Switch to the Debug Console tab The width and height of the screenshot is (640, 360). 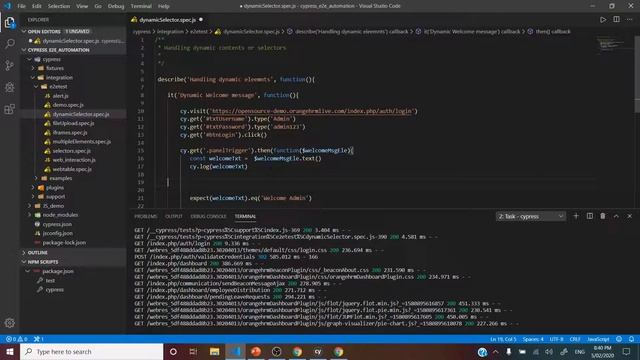click(x=208, y=216)
